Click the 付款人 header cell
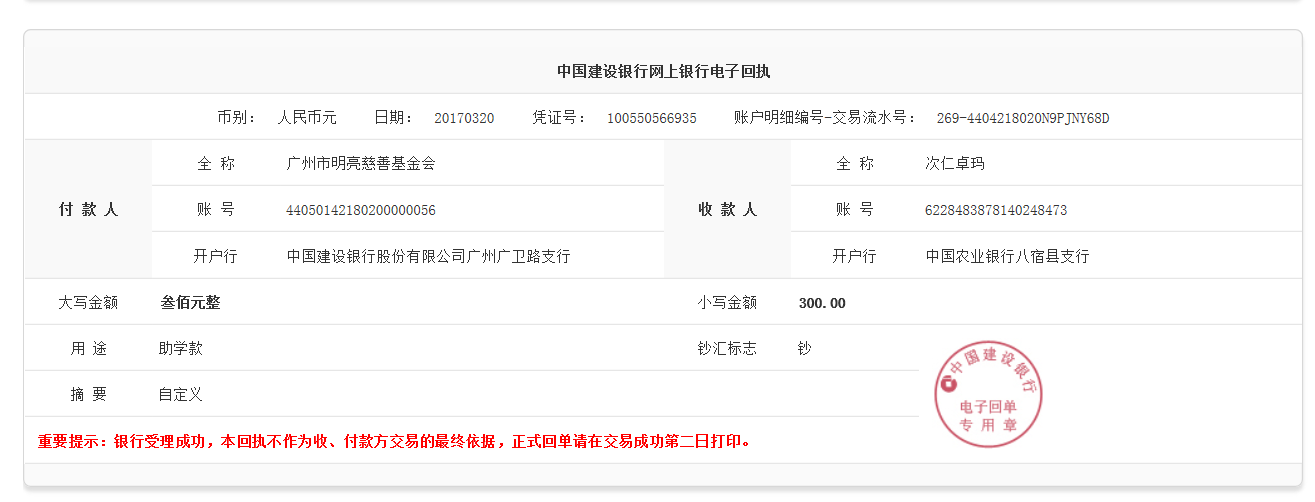The height and width of the screenshot is (502, 1315). coord(88,210)
